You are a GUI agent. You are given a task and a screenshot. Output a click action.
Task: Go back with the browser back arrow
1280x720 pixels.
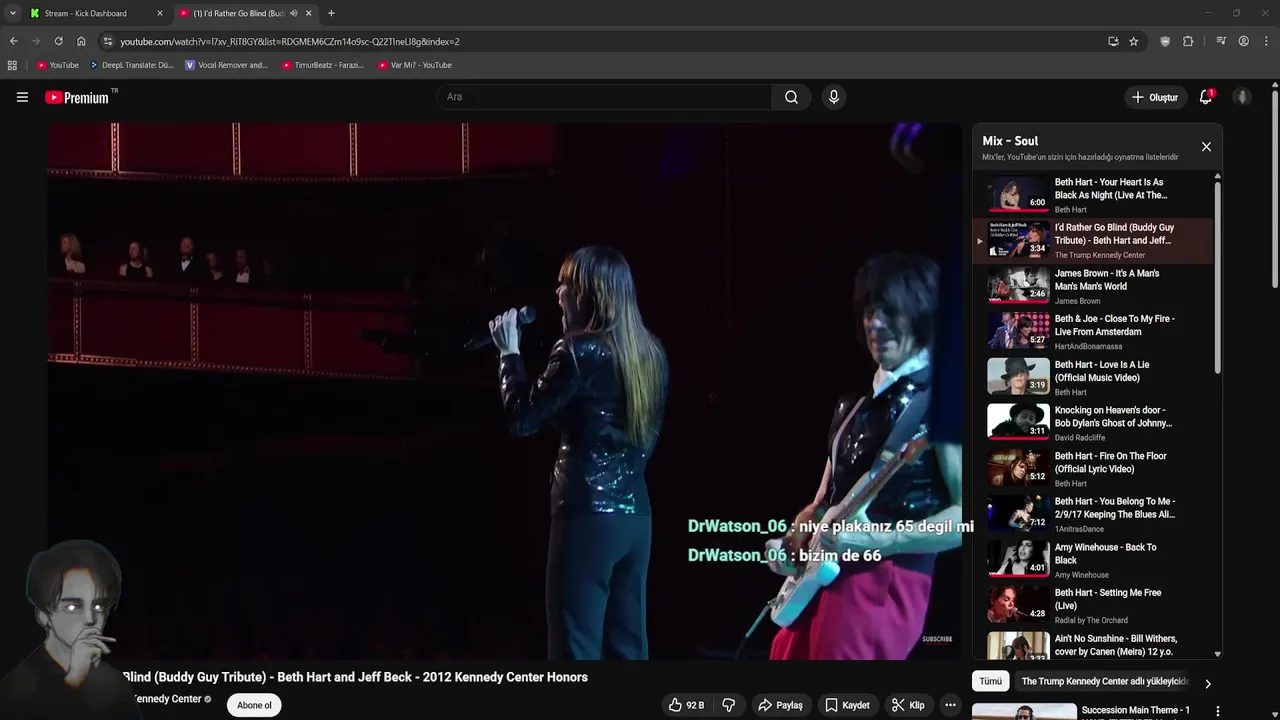pyautogui.click(x=13, y=41)
